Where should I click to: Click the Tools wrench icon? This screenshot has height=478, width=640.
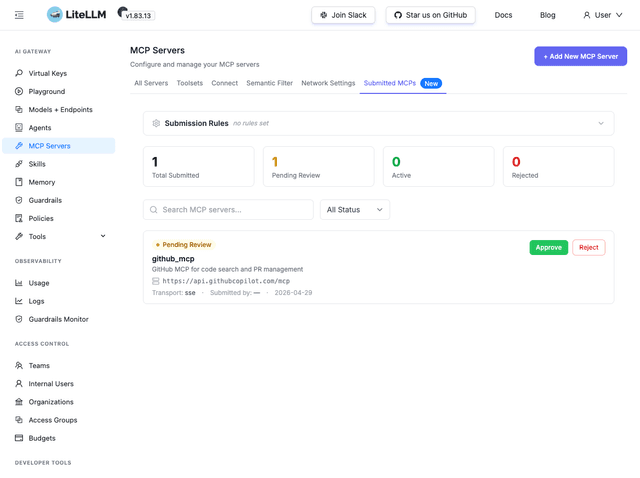[x=19, y=236]
